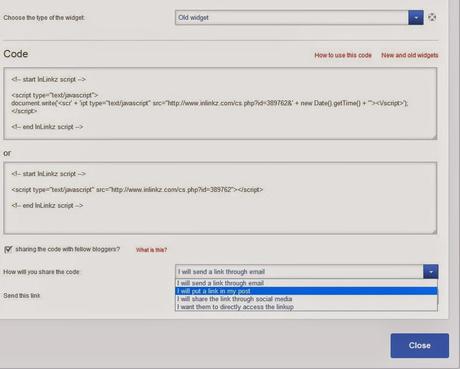
Task: Choose 'I want them to directly access the linkup'
Action: click(306, 307)
